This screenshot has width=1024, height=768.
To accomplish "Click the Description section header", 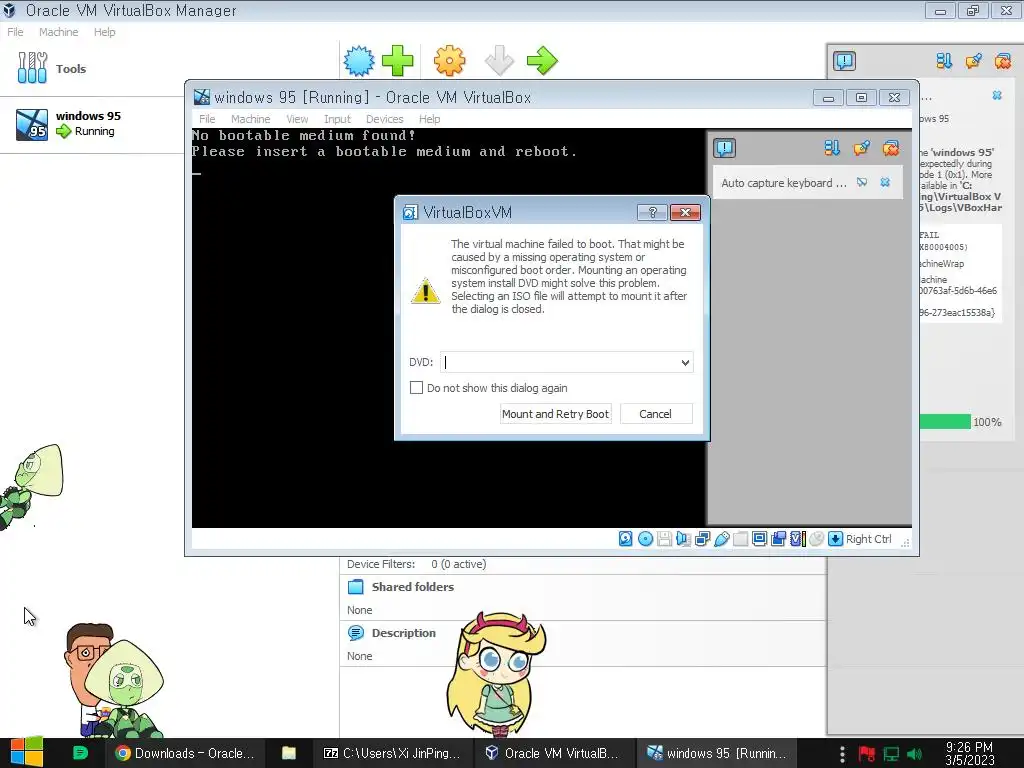I will pos(403,633).
